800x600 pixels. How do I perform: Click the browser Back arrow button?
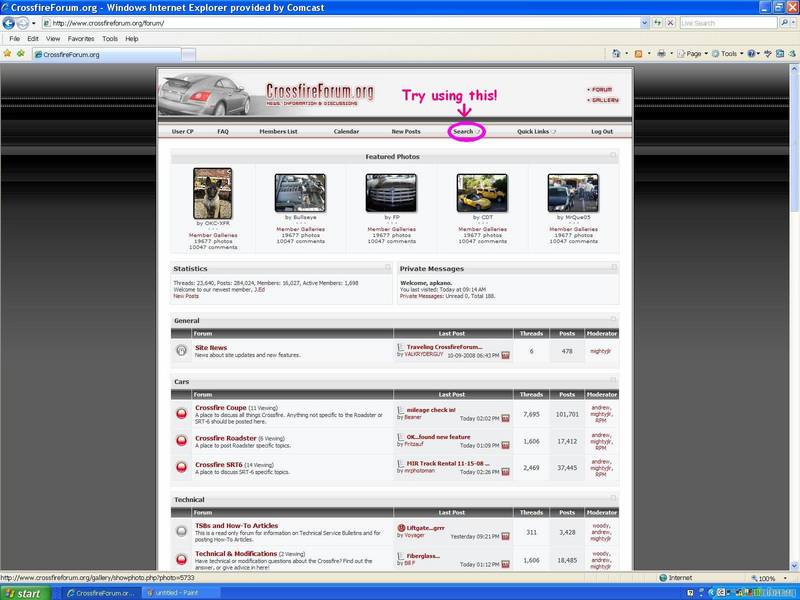10,23
